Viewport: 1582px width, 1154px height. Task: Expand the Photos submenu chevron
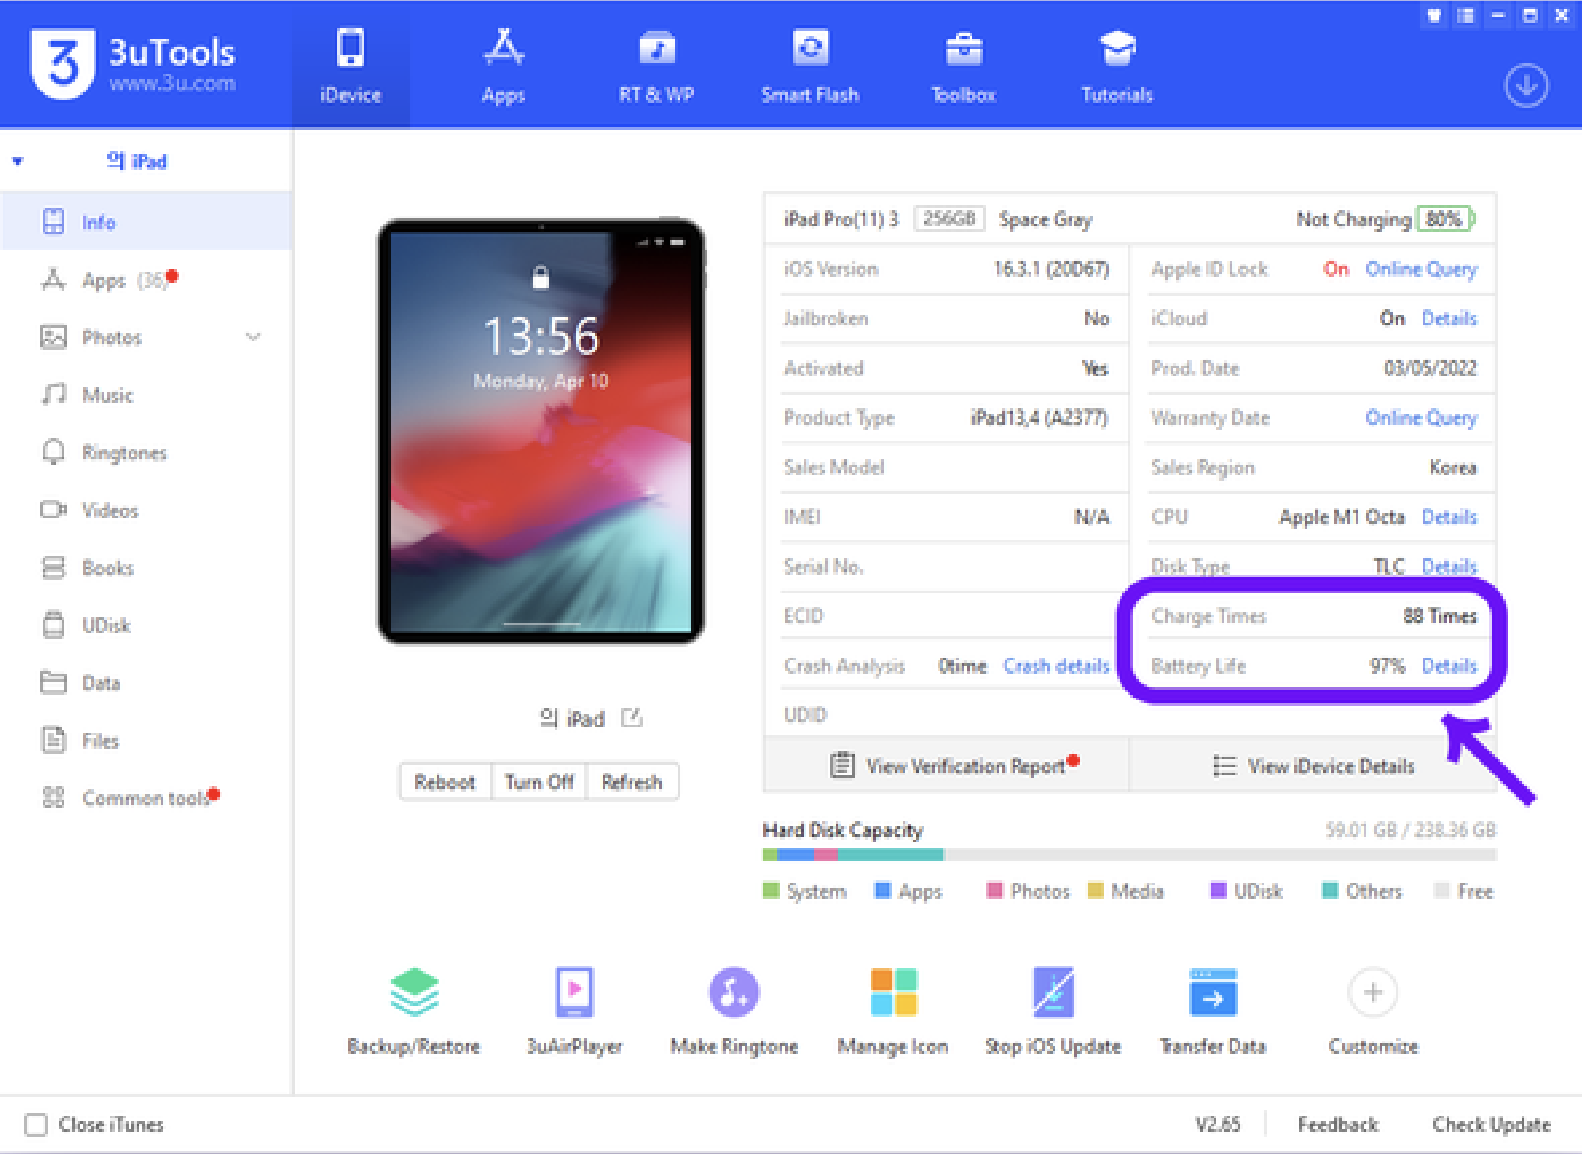[x=253, y=337]
